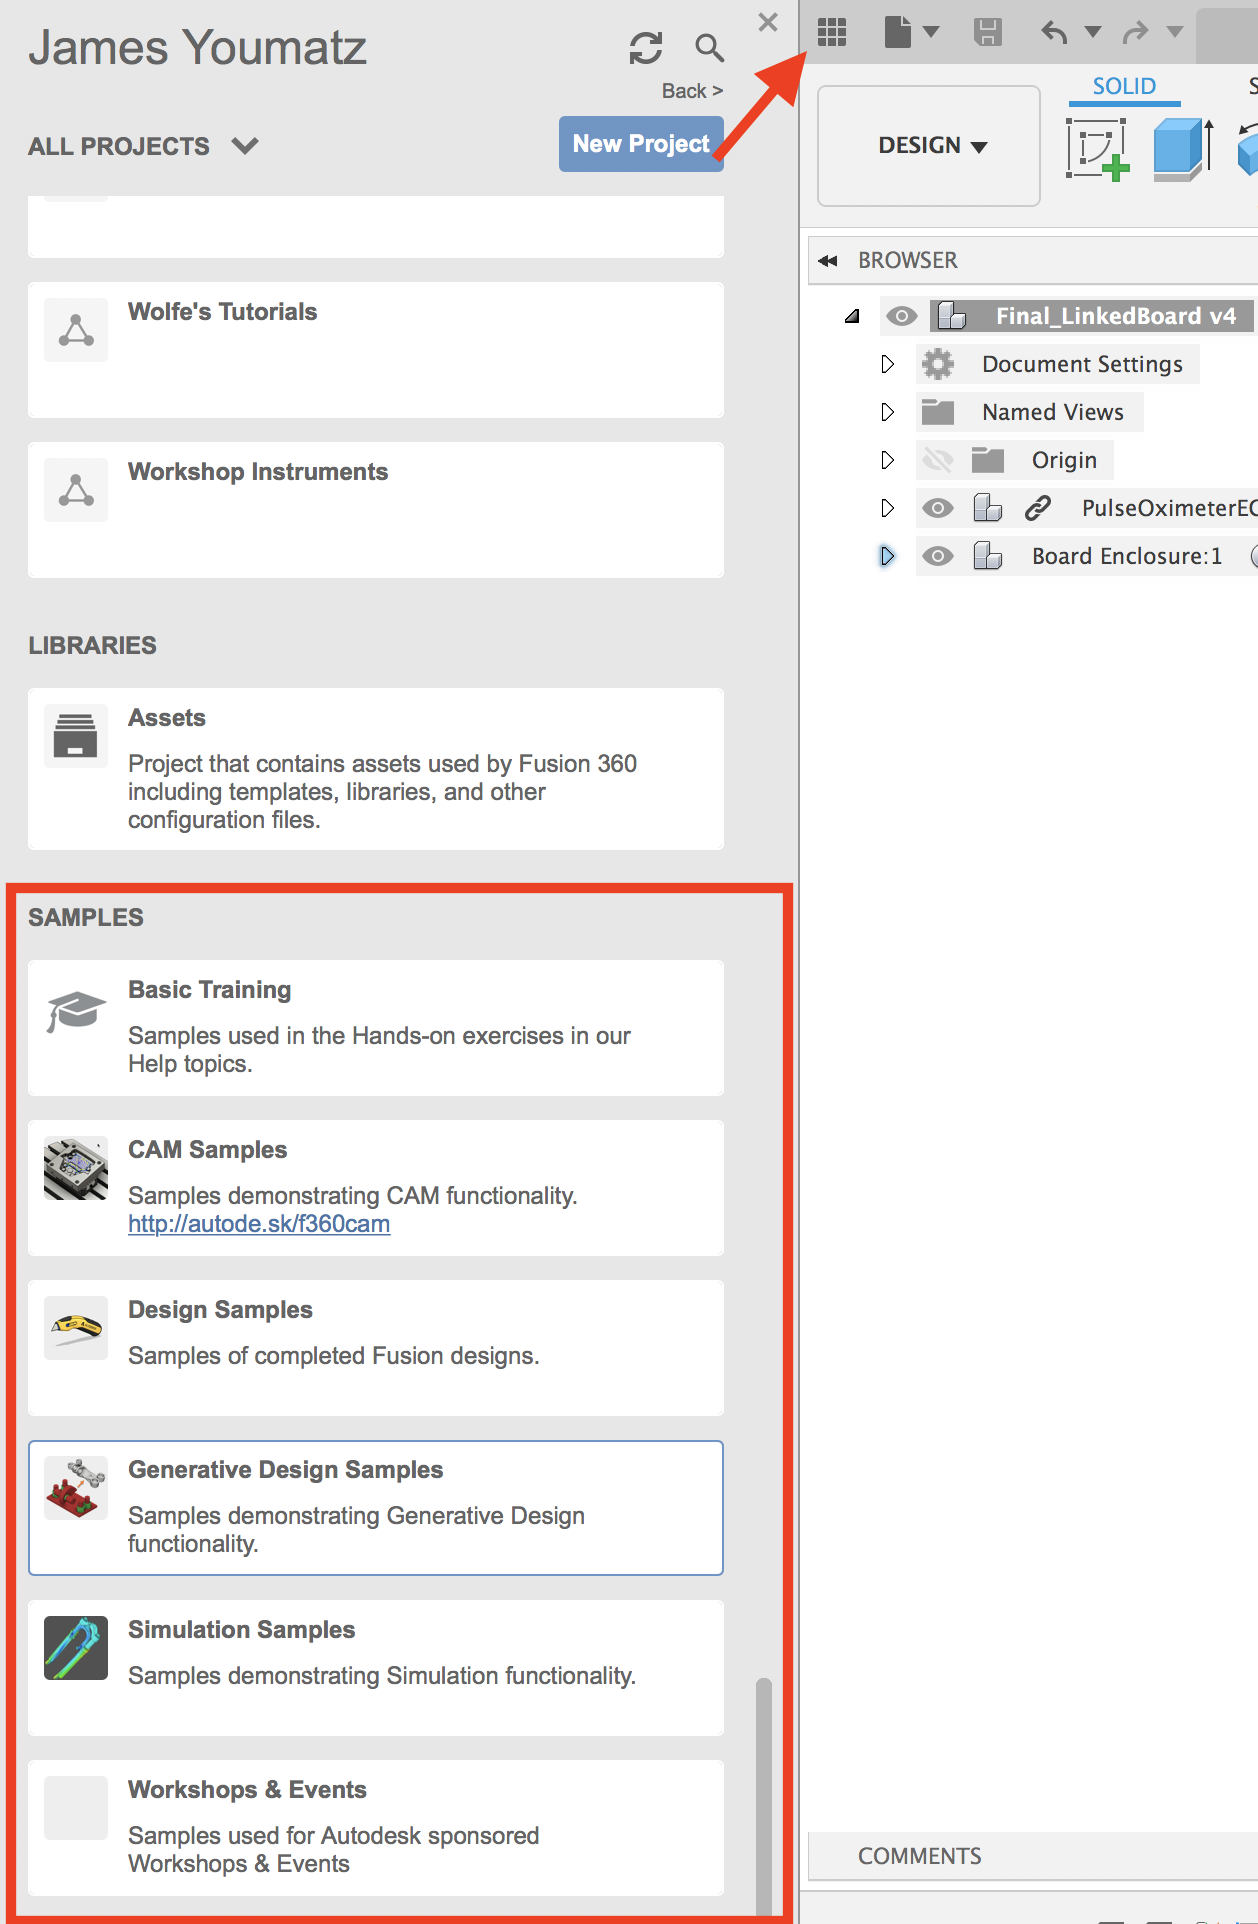1258x1924 pixels.
Task: Open the Assets library
Action: pyautogui.click(x=376, y=769)
